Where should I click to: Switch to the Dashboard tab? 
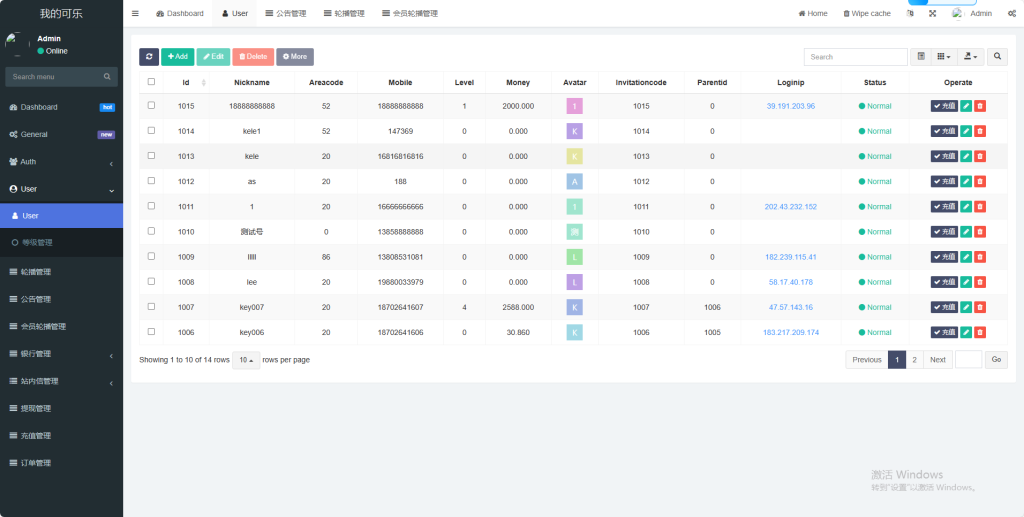[180, 14]
